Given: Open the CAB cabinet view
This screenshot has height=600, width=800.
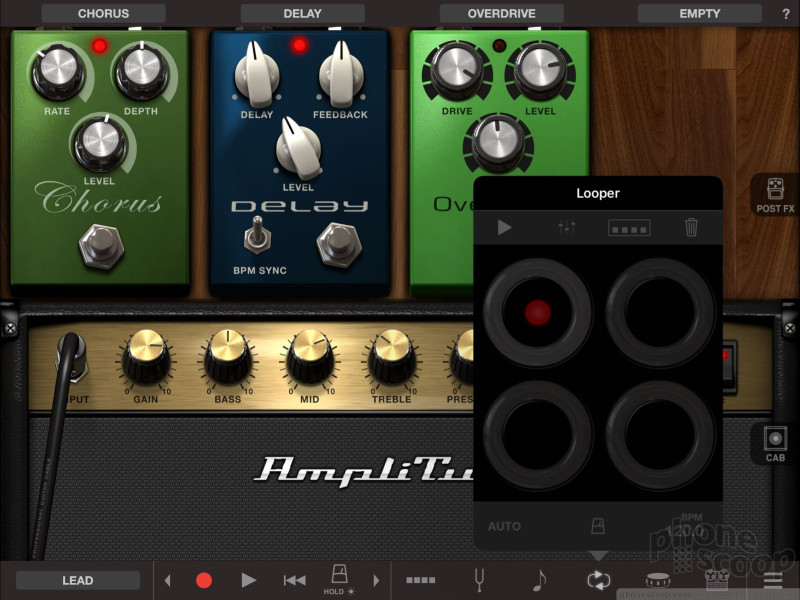Looking at the screenshot, I should tap(775, 444).
